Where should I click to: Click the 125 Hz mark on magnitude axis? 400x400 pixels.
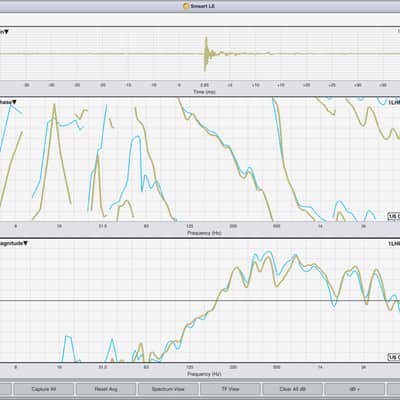(190, 367)
